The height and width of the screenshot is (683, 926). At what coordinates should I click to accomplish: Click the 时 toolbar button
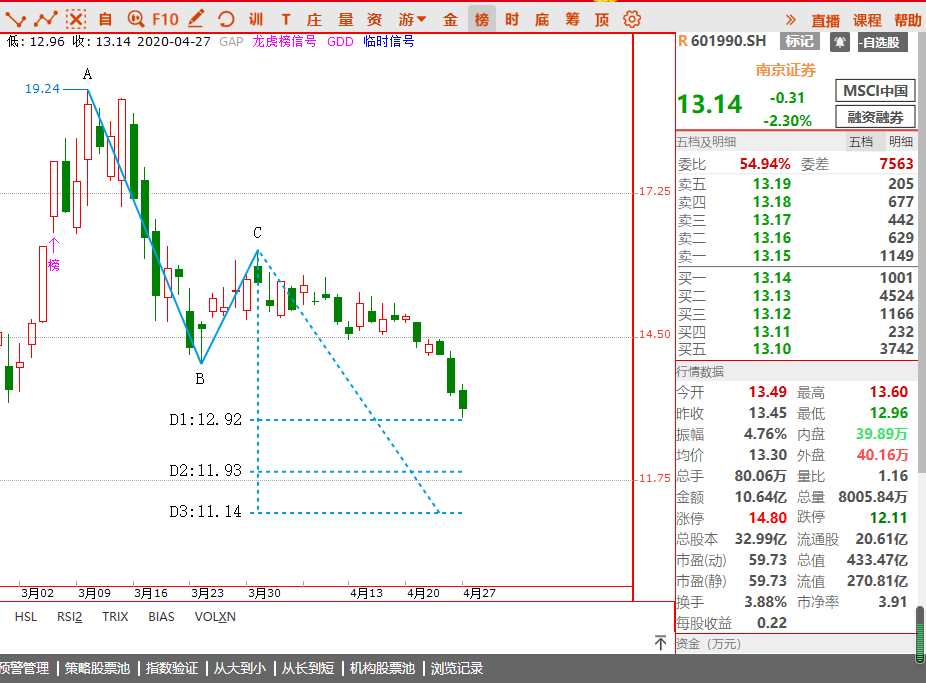[512, 19]
